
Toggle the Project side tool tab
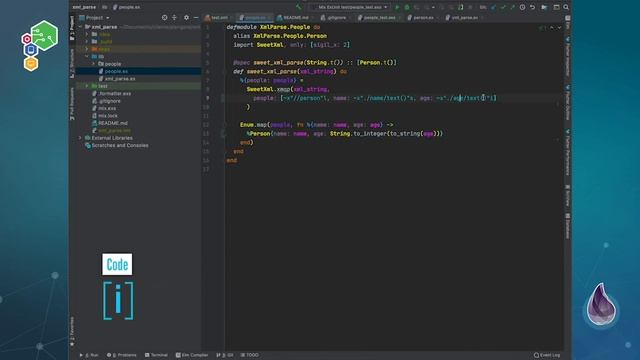72,28
